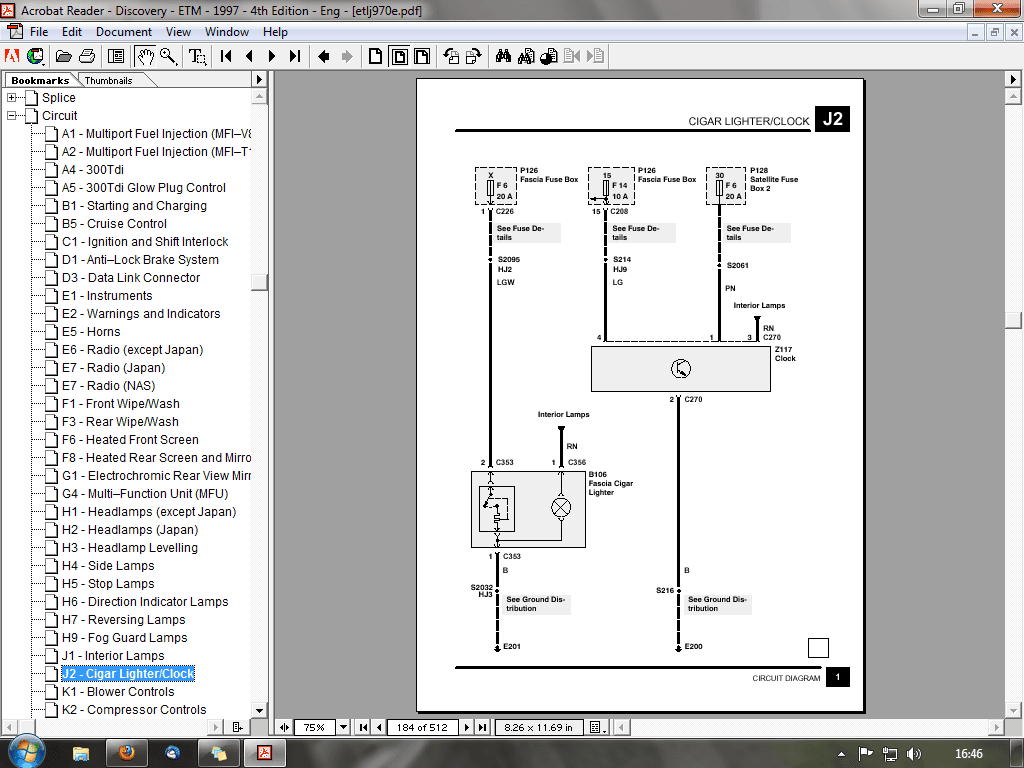Click the Adobe logo toolbar icon

(x=12, y=57)
